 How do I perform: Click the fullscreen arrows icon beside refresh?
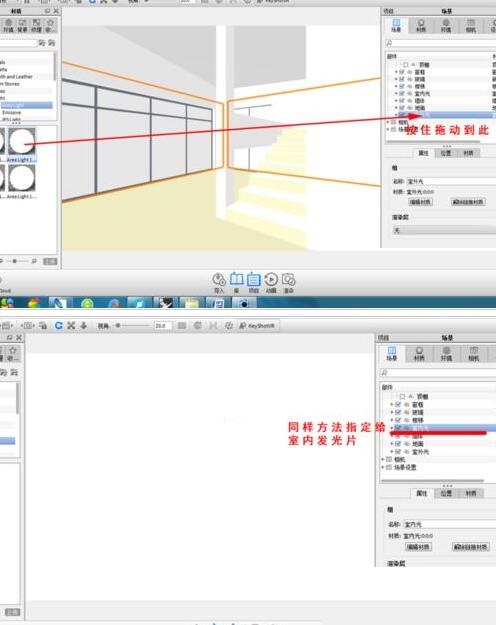click(x=71, y=326)
